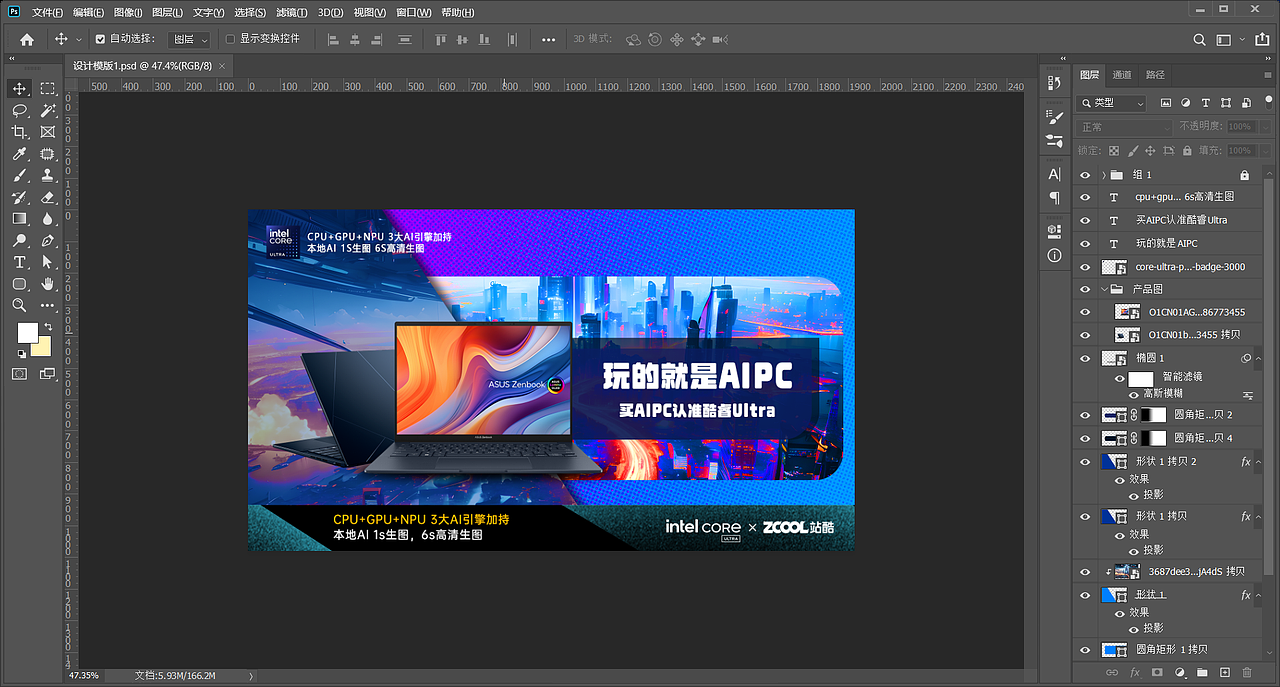Hide the 玩的就是 AIPC text layer
This screenshot has height=687, width=1280.
tap(1085, 243)
